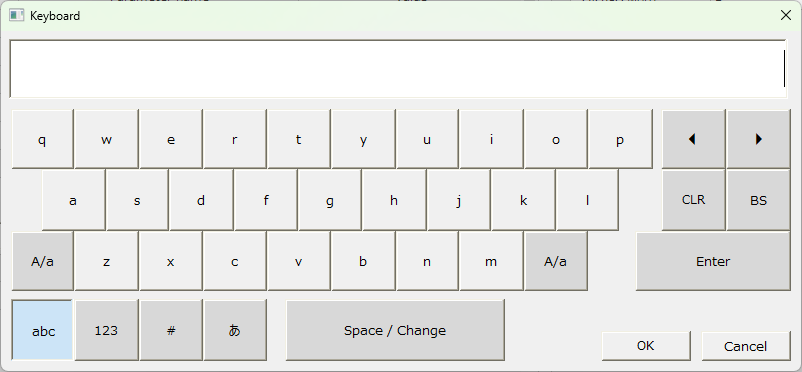
Task: Clear all text with the CLR key
Action: 694,200
